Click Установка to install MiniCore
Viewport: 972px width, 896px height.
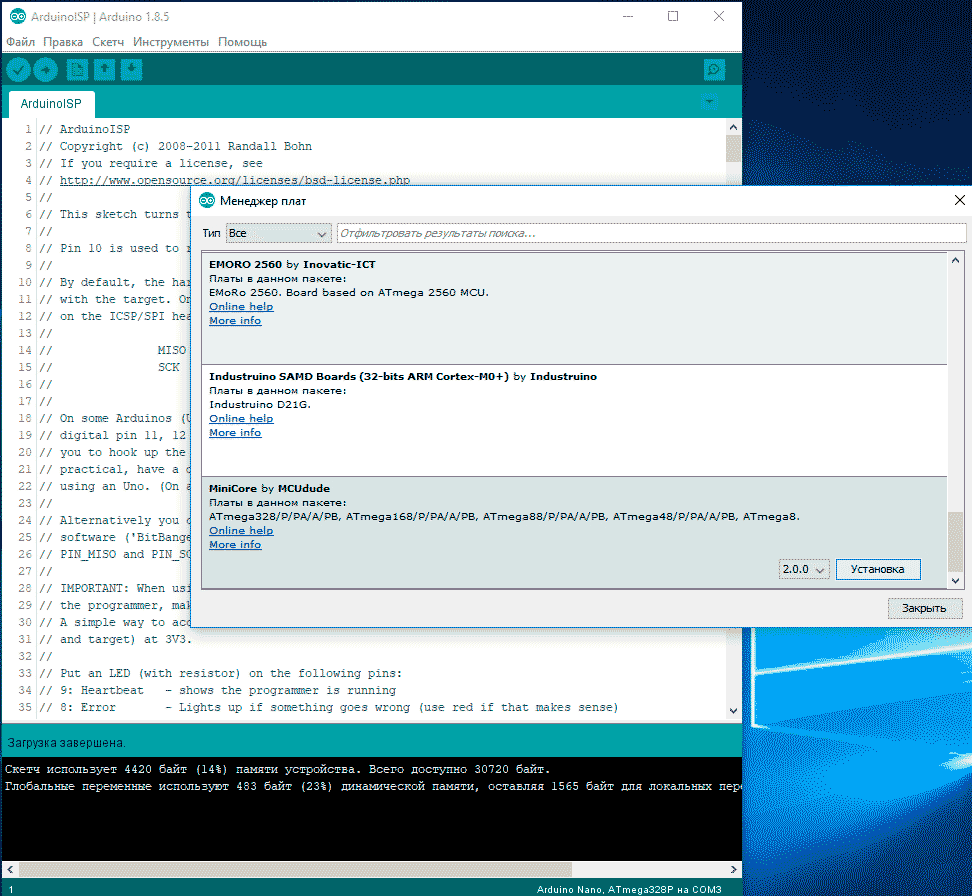pyautogui.click(x=877, y=569)
